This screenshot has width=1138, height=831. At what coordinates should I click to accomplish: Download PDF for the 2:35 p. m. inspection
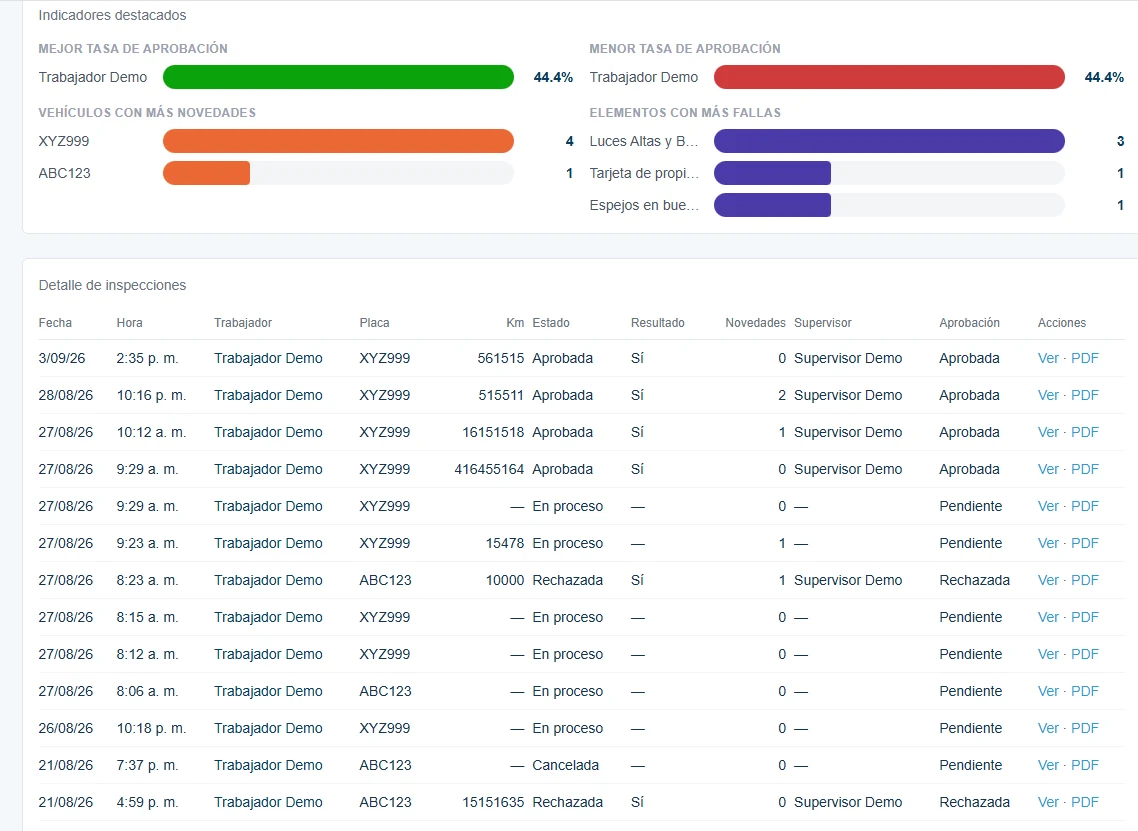pyautogui.click(x=1084, y=359)
